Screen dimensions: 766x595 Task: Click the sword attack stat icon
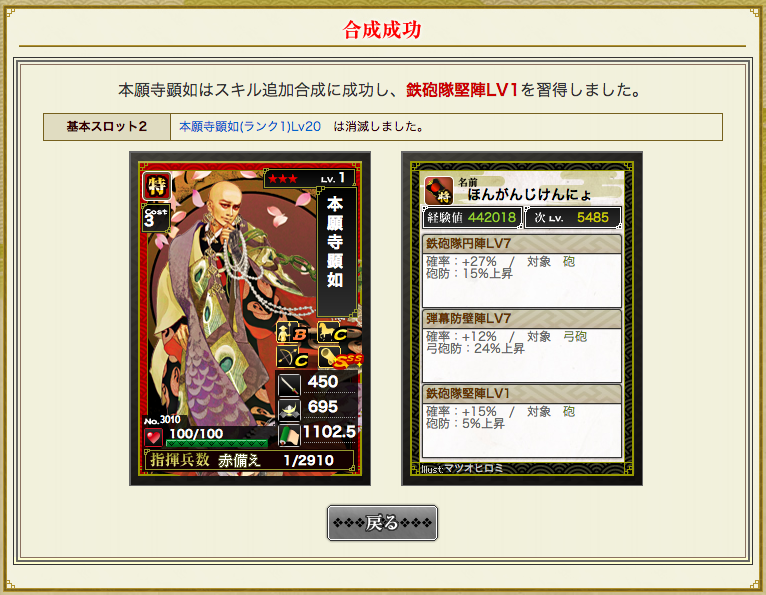coord(289,385)
